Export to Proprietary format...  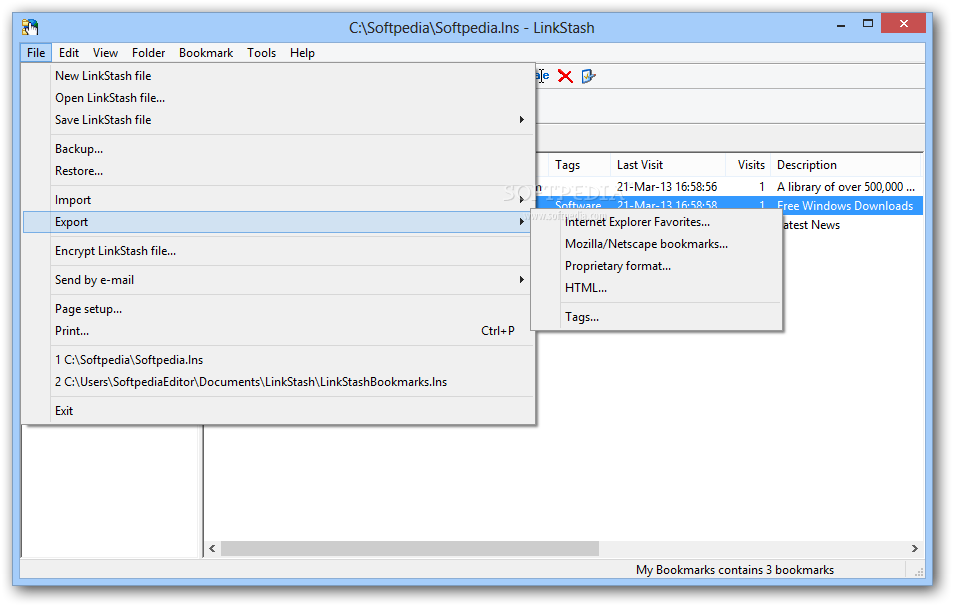pos(656,266)
